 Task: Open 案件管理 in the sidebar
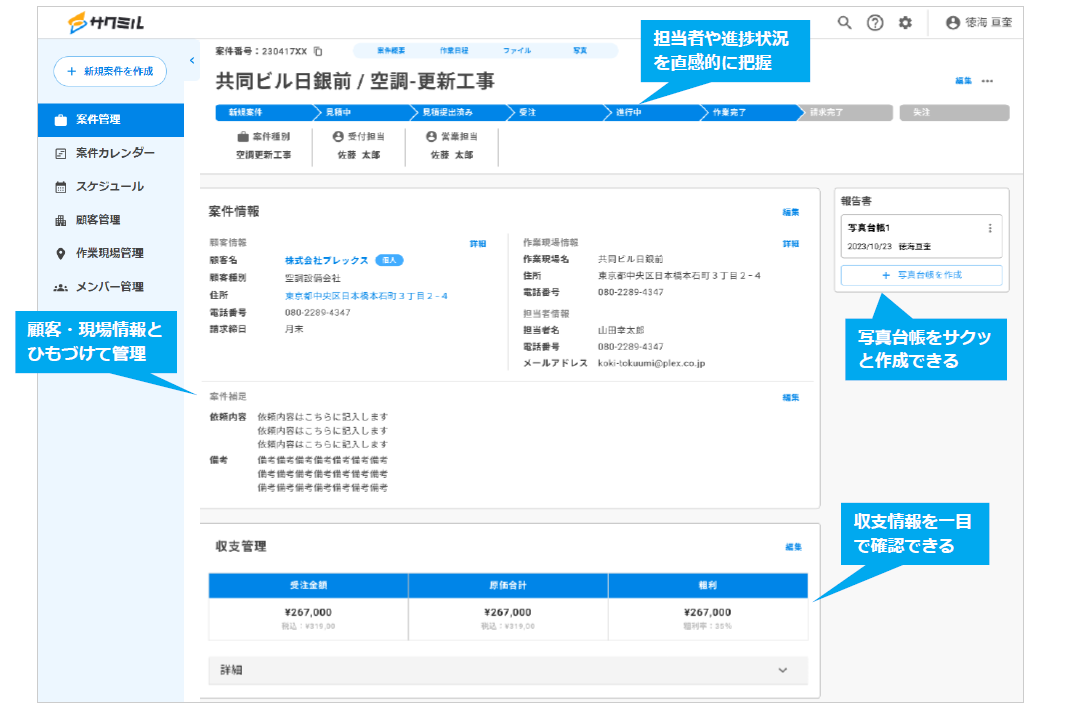click(x=111, y=119)
